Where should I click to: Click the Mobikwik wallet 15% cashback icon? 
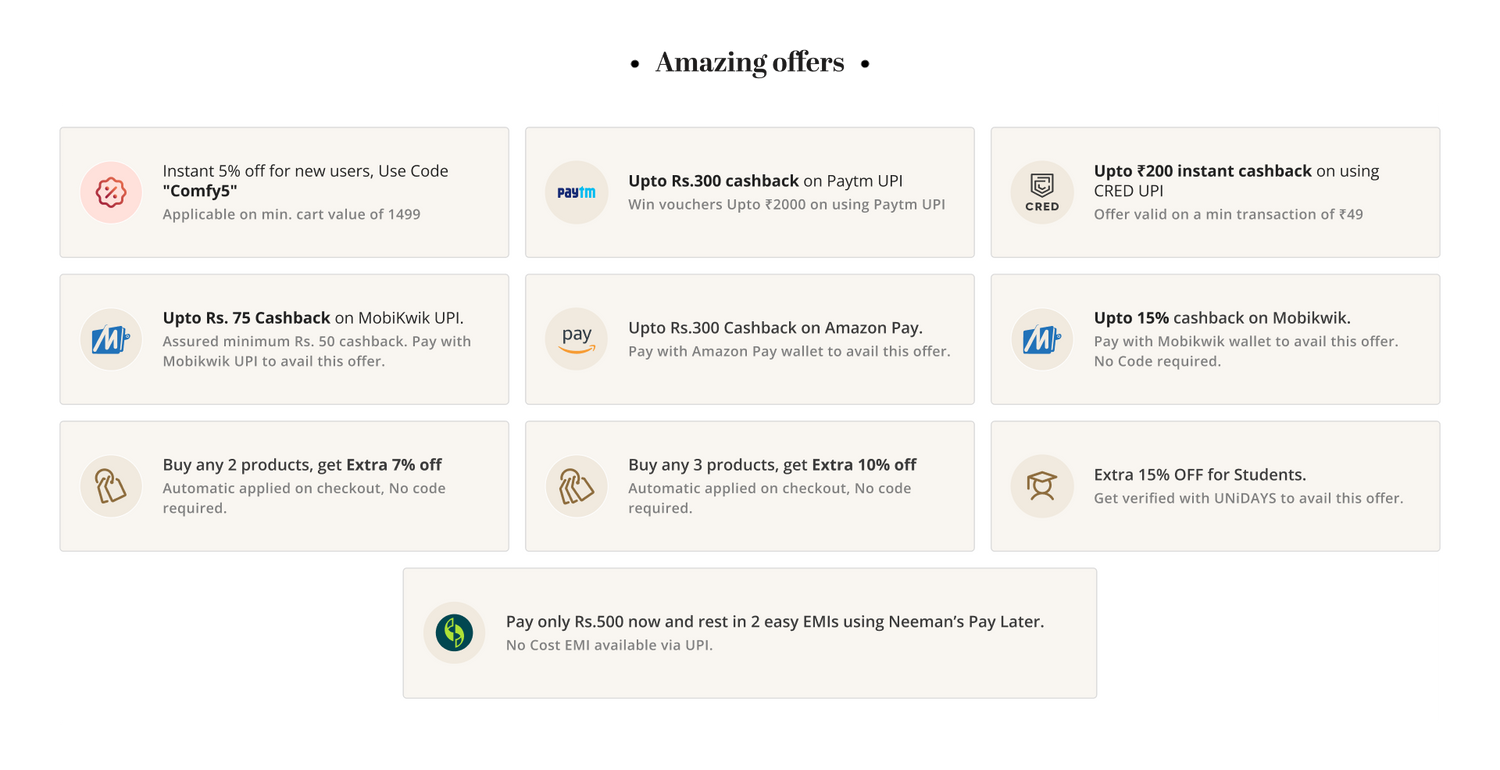click(1042, 339)
